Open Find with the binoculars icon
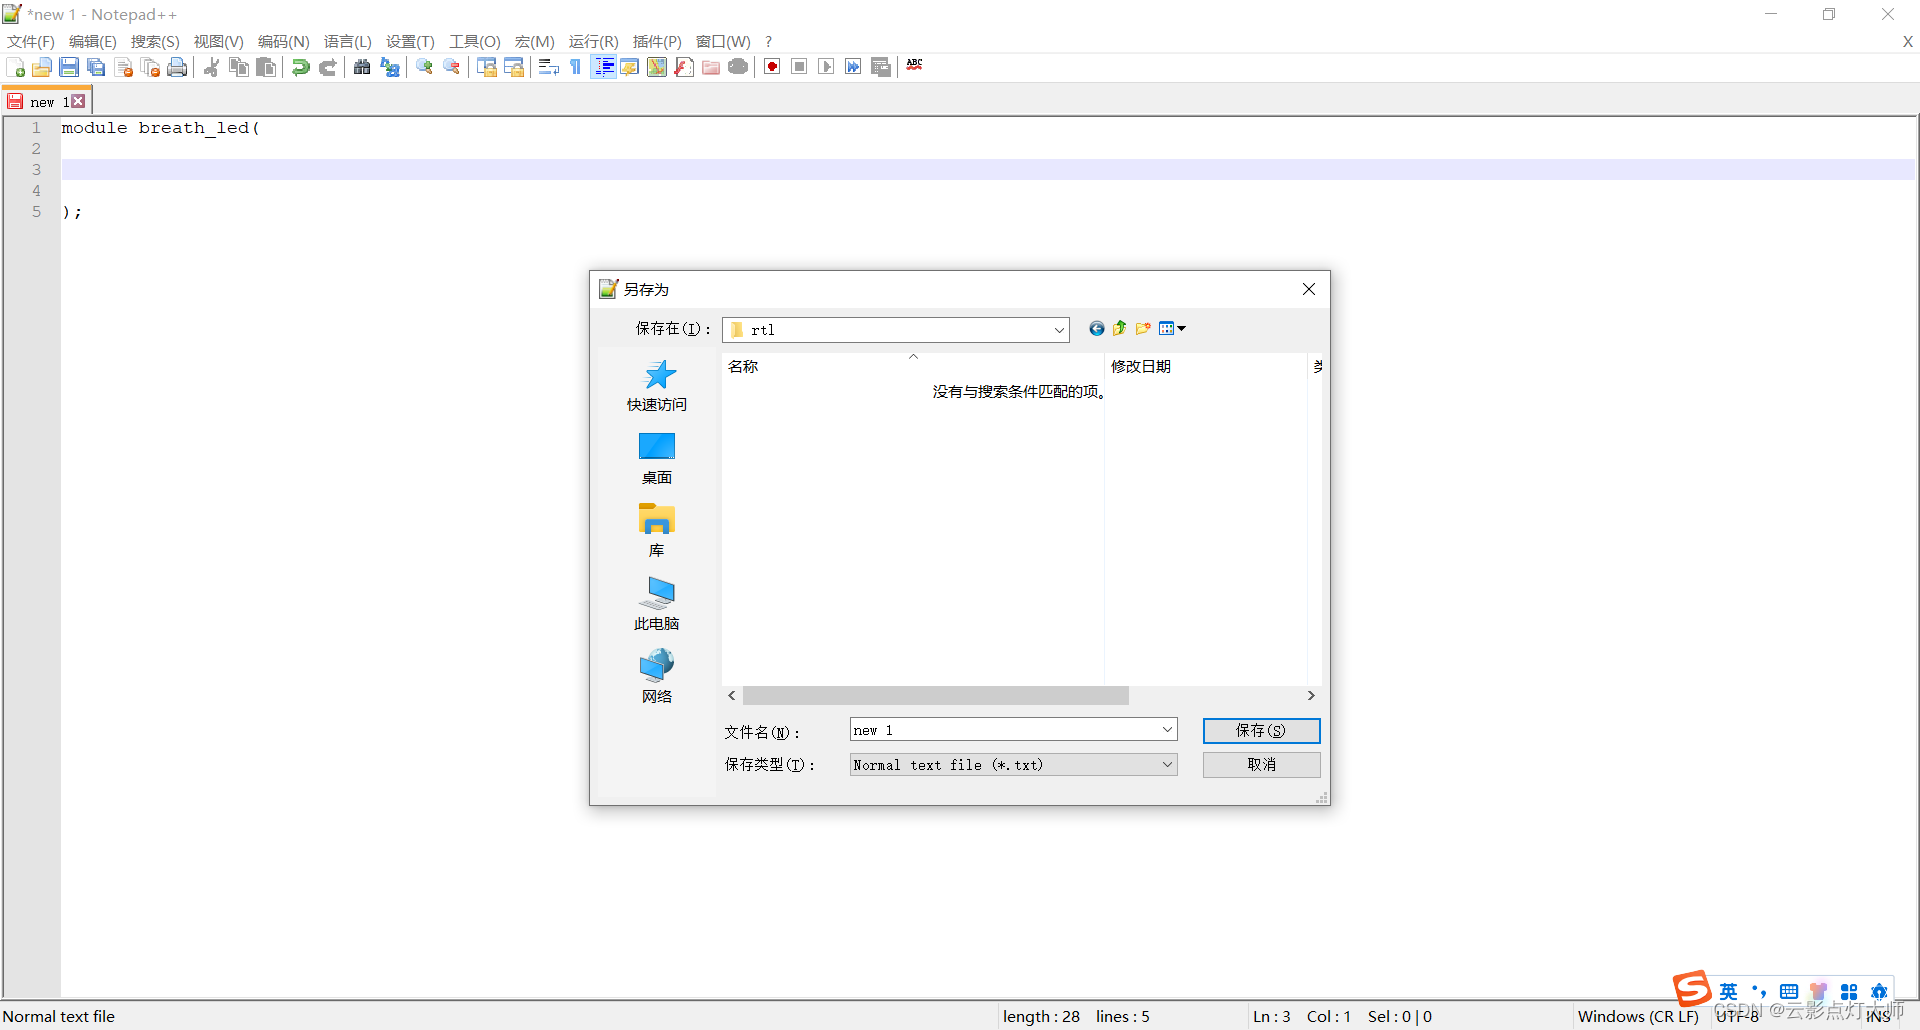1920x1030 pixels. click(362, 67)
